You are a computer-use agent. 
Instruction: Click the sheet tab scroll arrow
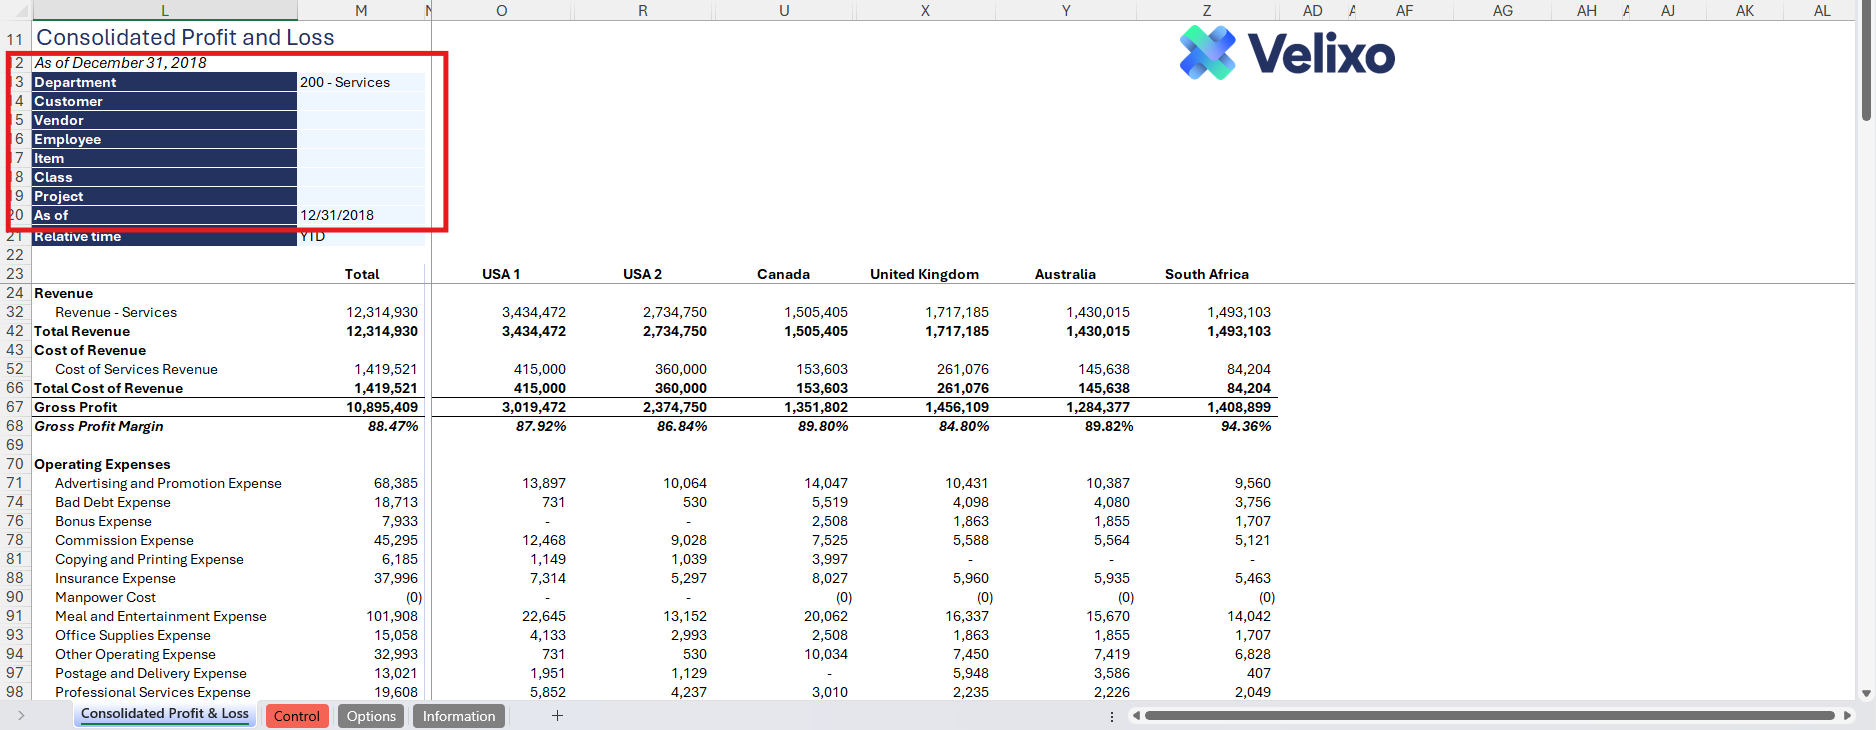coord(21,715)
